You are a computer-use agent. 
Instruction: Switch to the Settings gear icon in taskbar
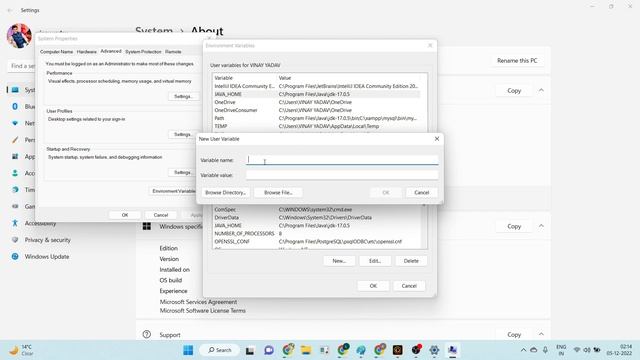(434, 350)
